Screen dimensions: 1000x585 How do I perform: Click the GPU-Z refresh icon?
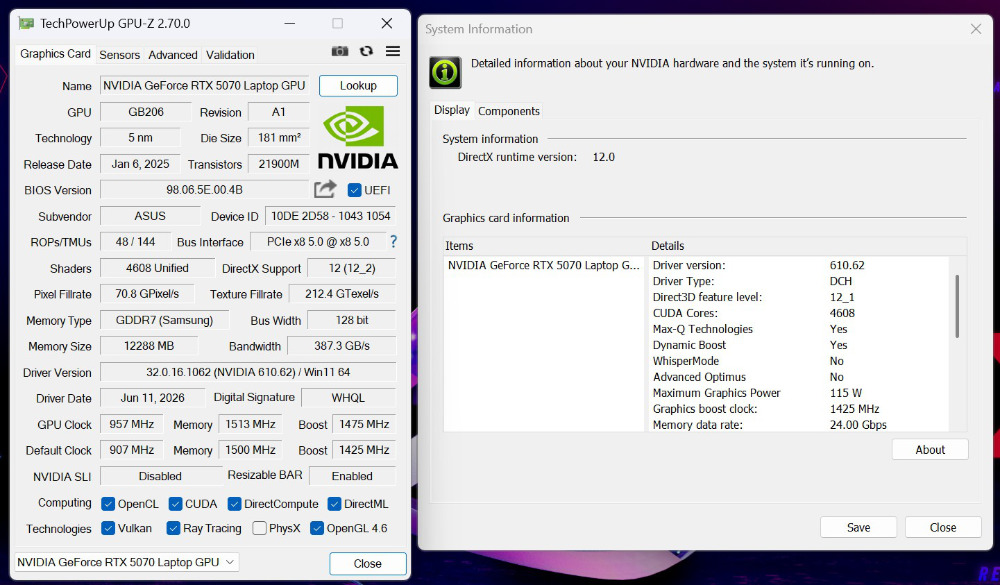366,51
